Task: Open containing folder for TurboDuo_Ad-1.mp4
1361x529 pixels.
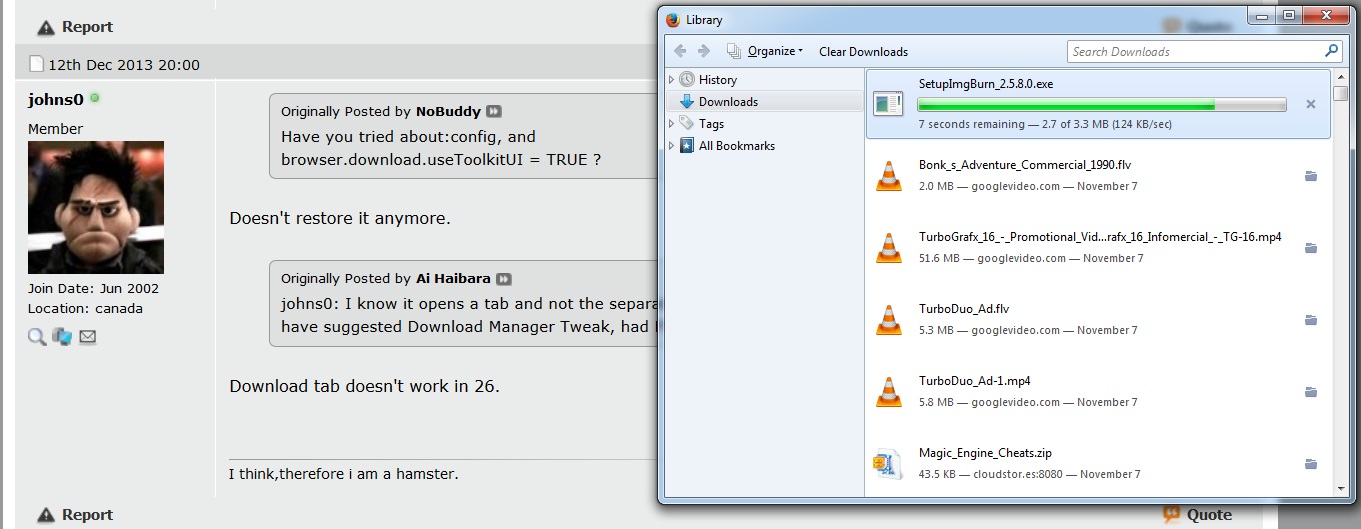Action: [x=1311, y=392]
